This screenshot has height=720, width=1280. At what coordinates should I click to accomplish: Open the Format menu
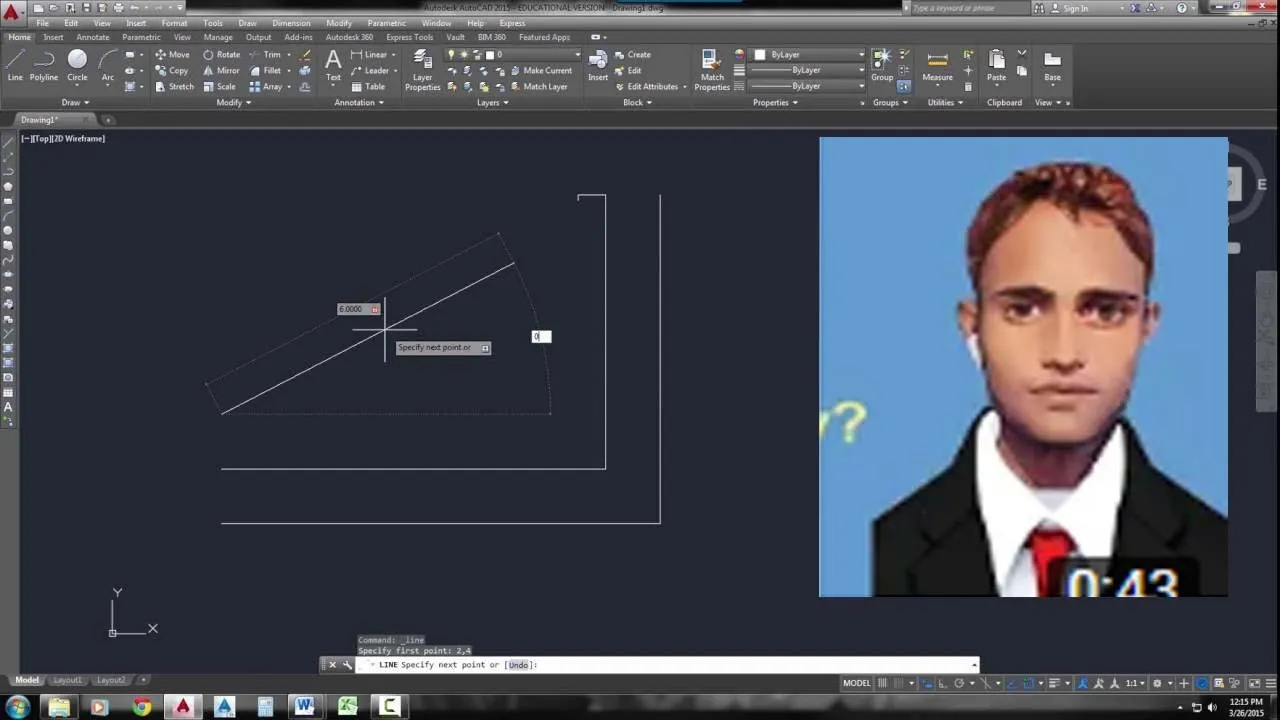pyautogui.click(x=174, y=23)
